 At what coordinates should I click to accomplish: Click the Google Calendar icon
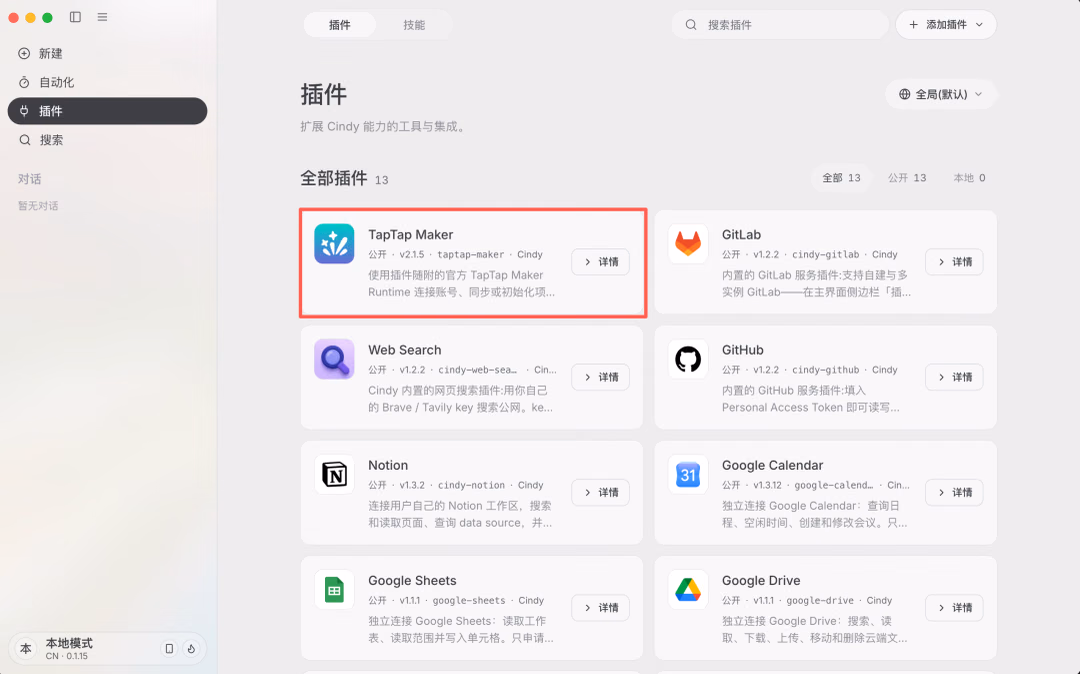tap(687, 474)
